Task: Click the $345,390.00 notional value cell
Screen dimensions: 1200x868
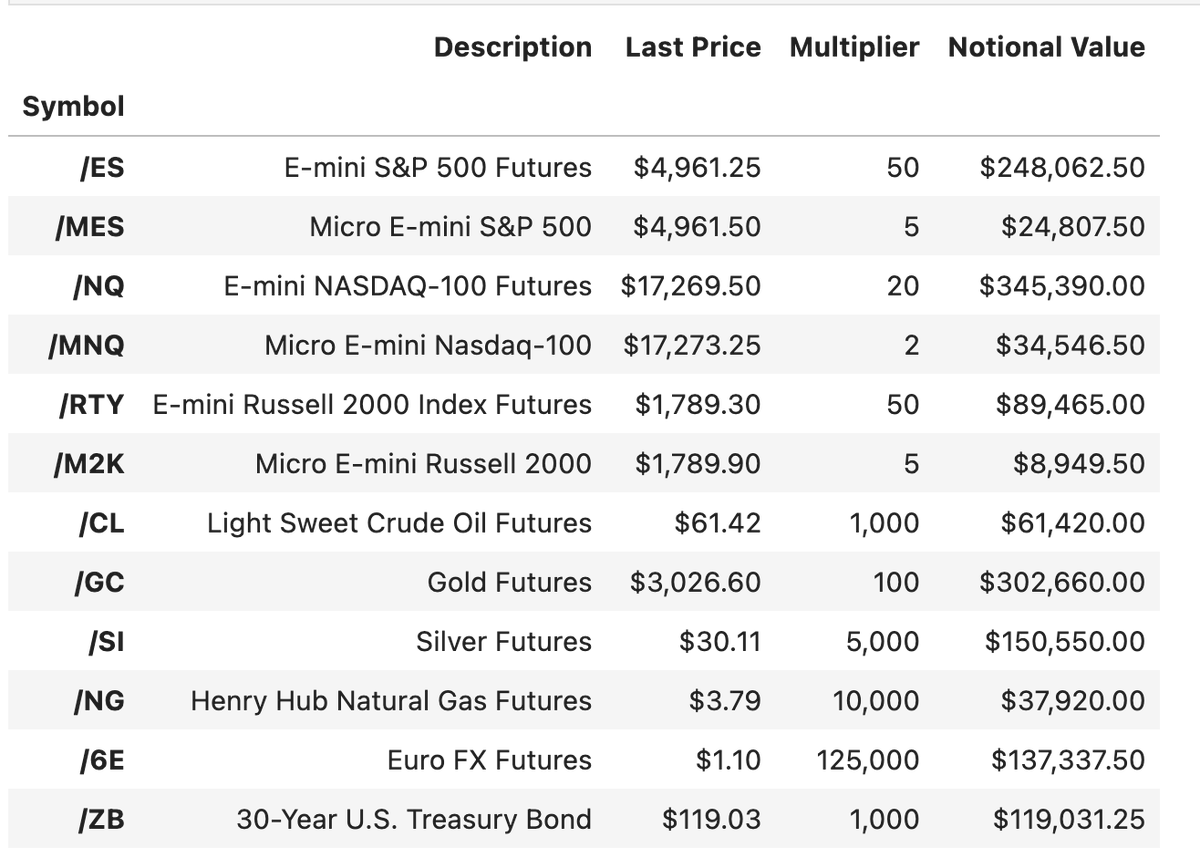Action: [1062, 286]
